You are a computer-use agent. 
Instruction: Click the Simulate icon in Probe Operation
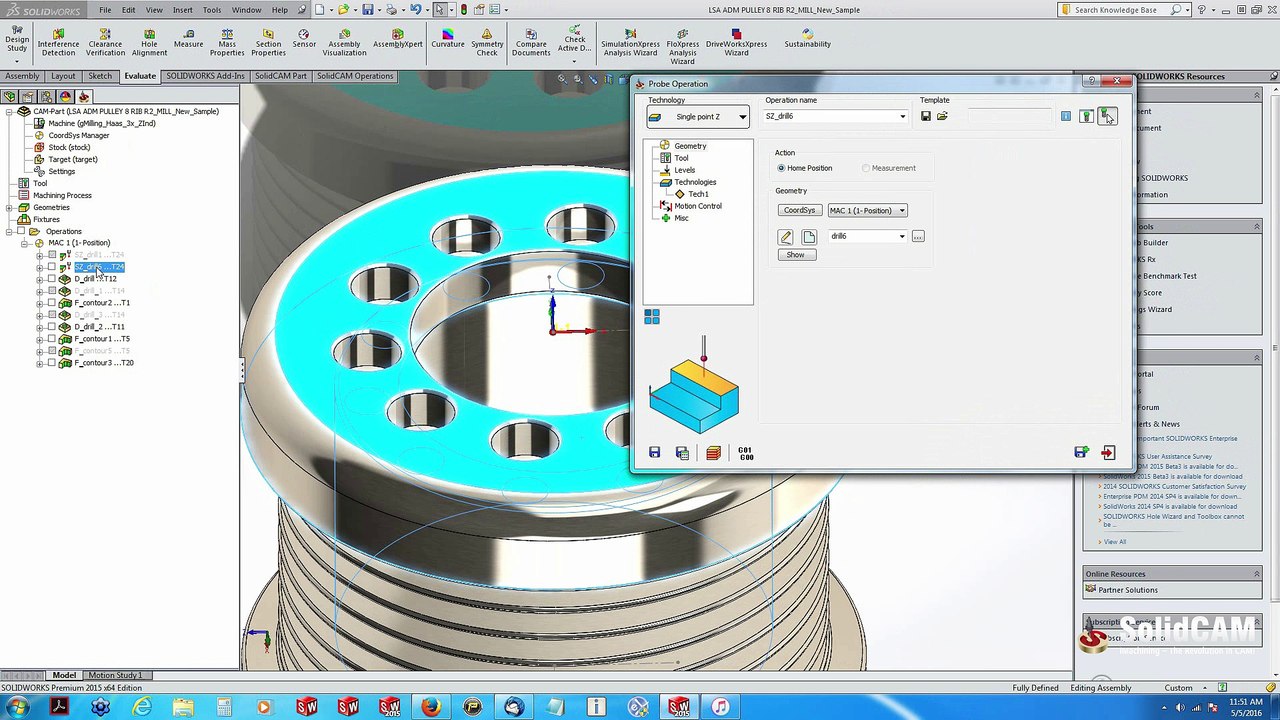[713, 453]
